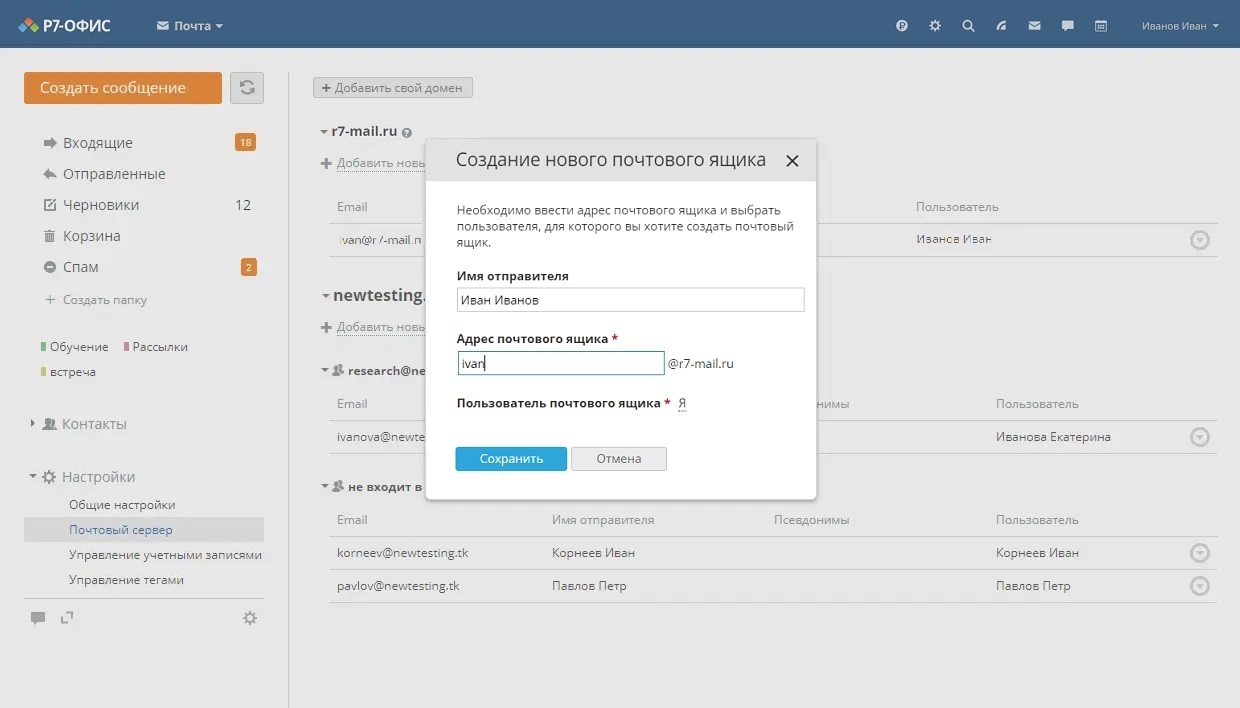This screenshot has height=708, width=1240.
Task: Open the calendar icon in header
Action: (1101, 26)
